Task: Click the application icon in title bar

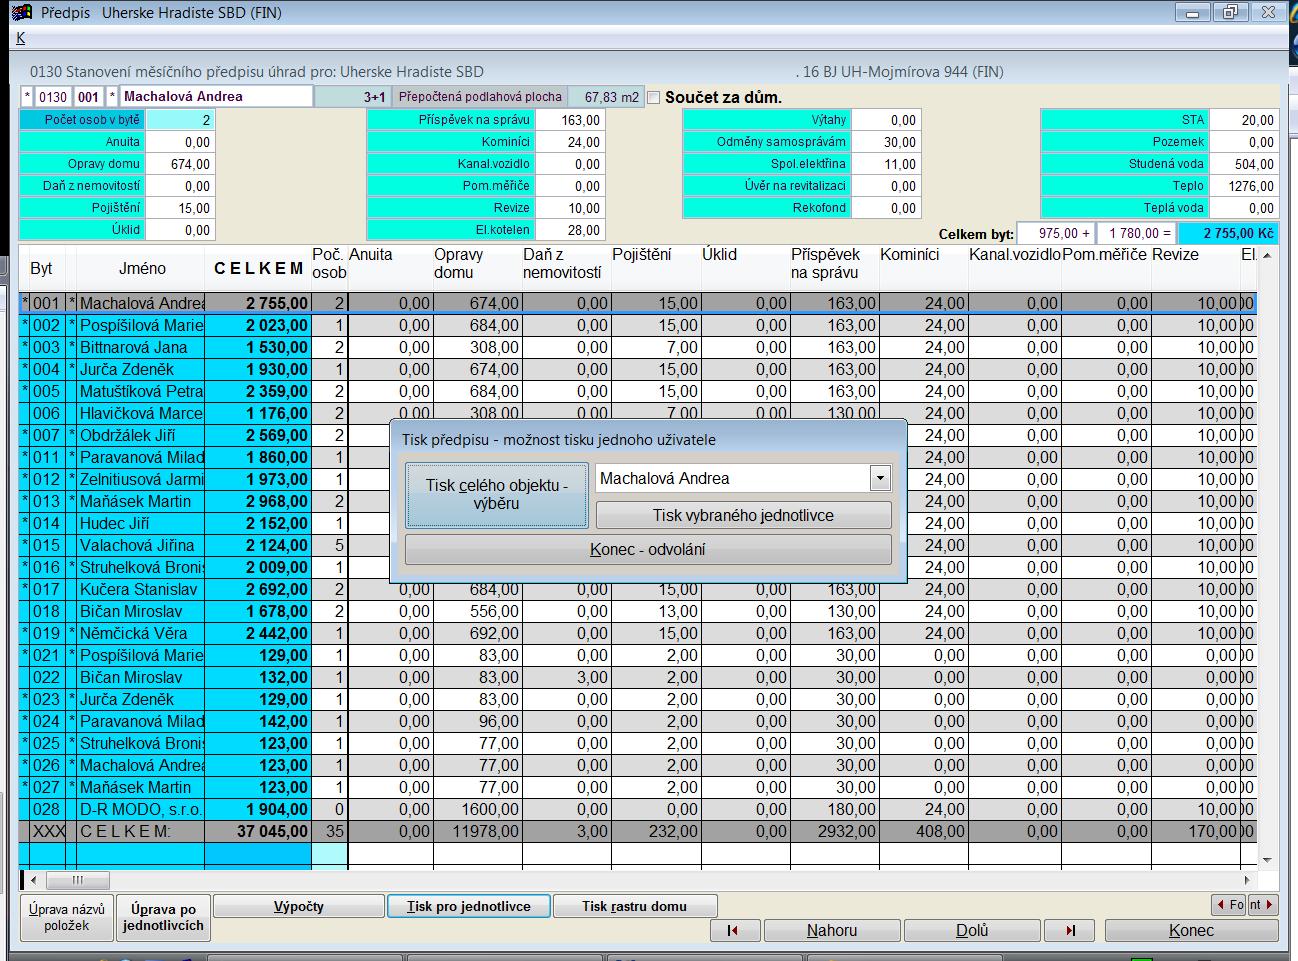Action: [x=21, y=13]
